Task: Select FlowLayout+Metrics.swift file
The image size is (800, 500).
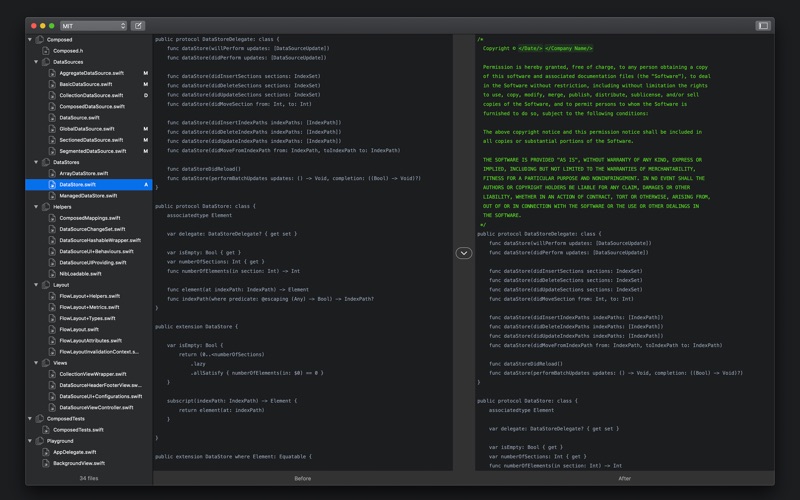Action: pyautogui.click(x=89, y=307)
